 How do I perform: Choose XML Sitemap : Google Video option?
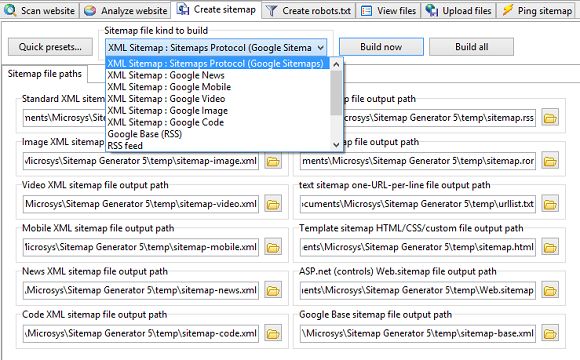(x=218, y=99)
